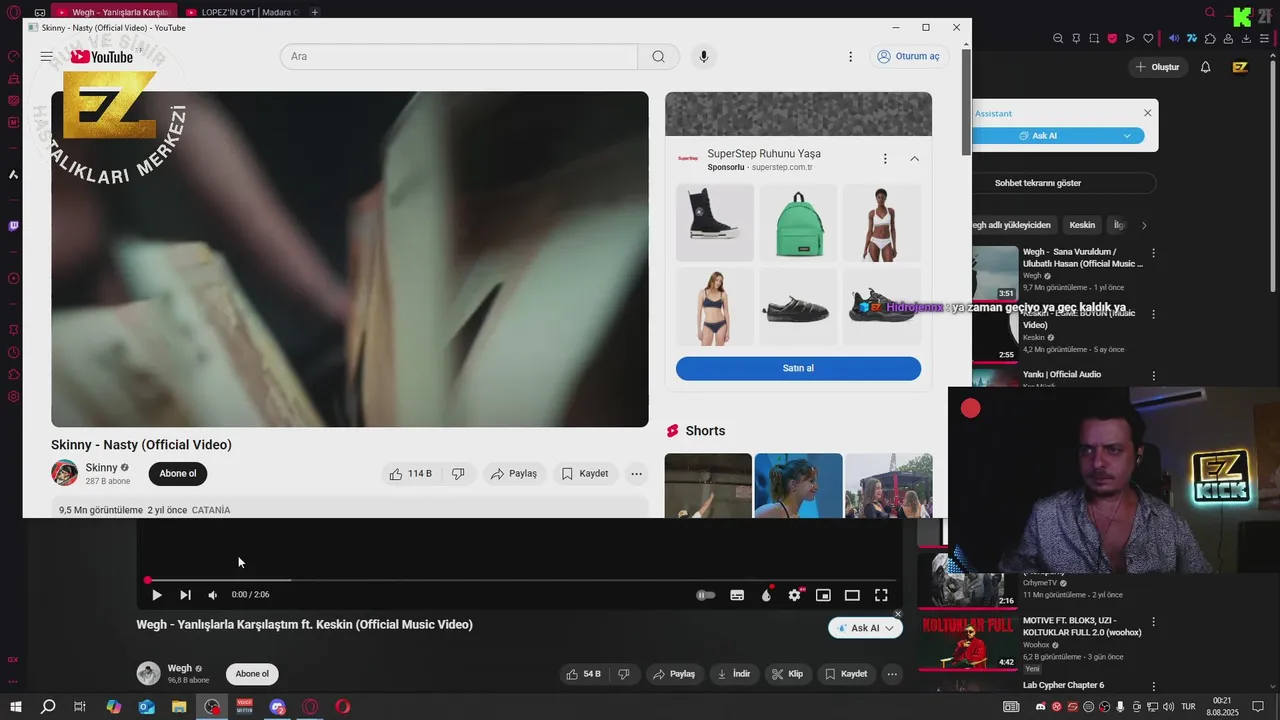
Task: Close the Assistant popup panel
Action: click(1148, 113)
